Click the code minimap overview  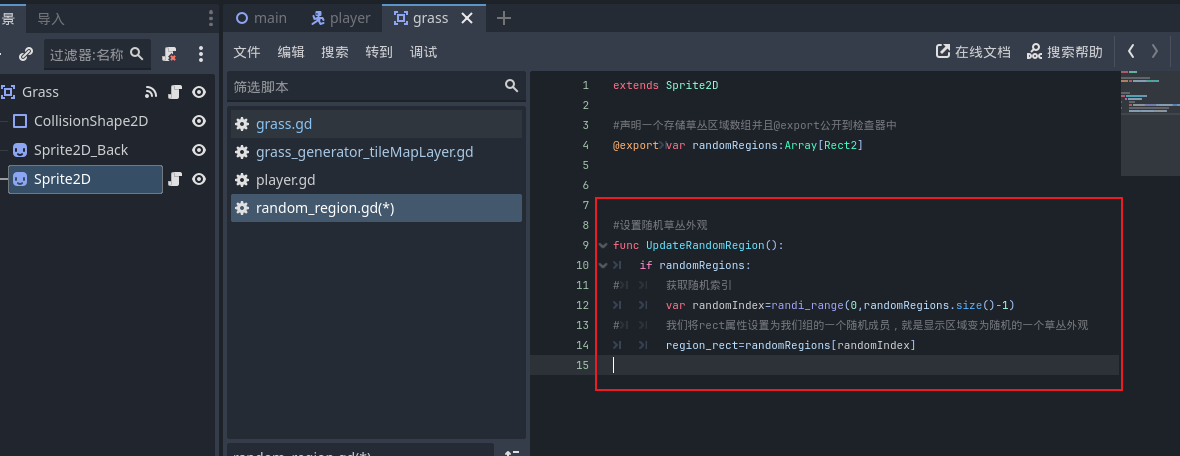coord(1150,123)
